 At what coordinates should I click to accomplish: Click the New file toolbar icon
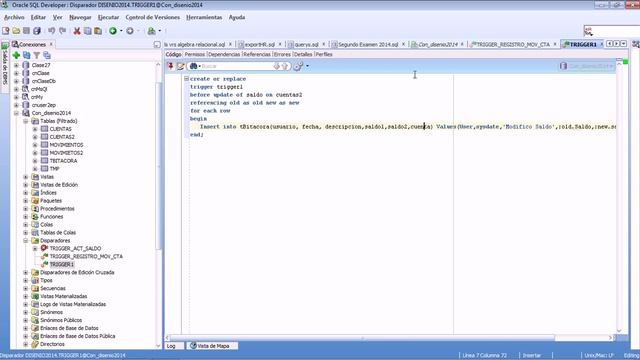[6, 31]
